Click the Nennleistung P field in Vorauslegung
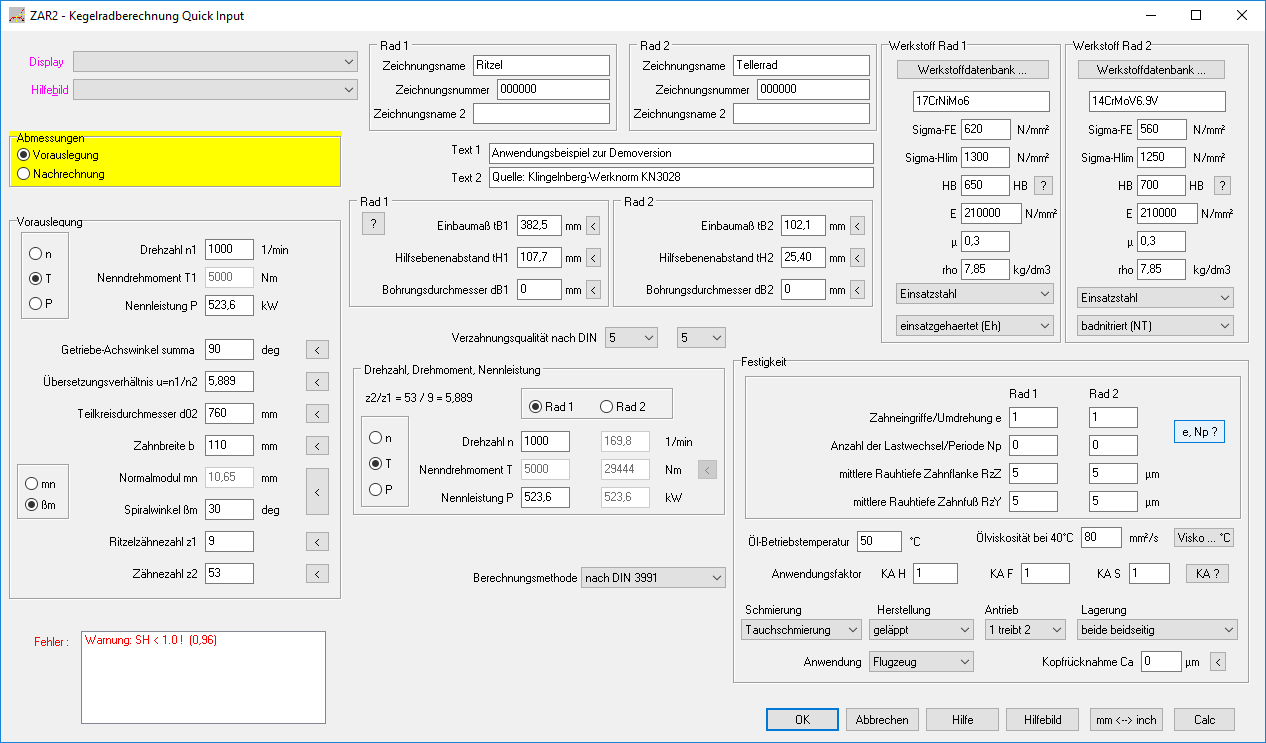The height and width of the screenshot is (743, 1266). click(x=229, y=305)
